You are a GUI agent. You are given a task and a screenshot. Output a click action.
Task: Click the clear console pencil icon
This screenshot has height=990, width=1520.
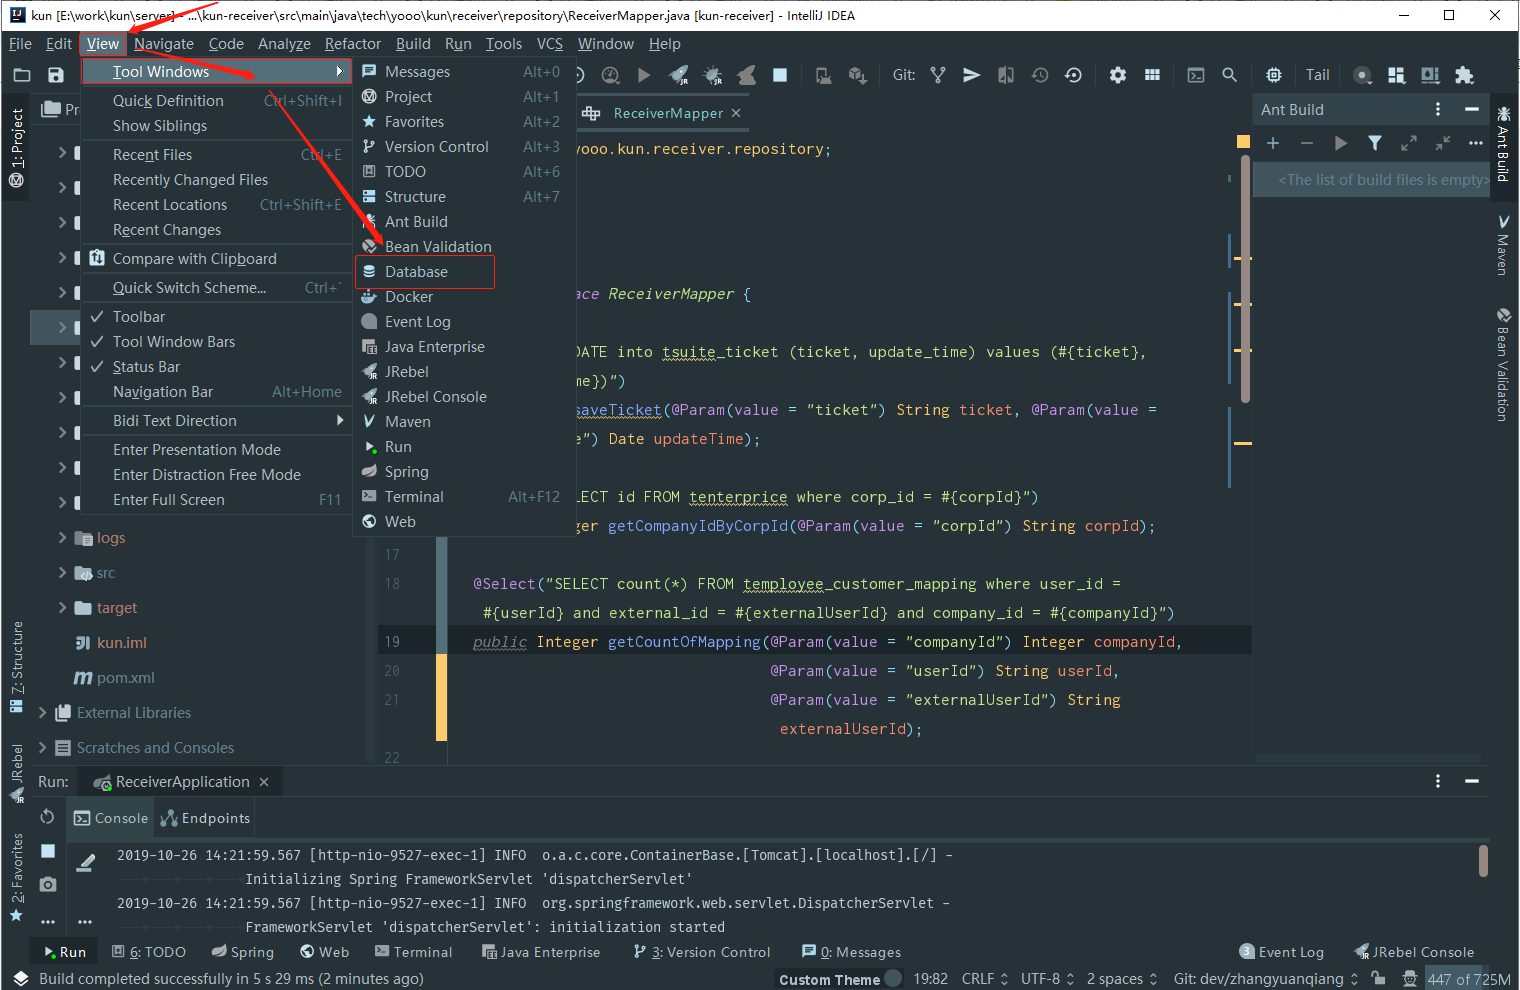[86, 862]
